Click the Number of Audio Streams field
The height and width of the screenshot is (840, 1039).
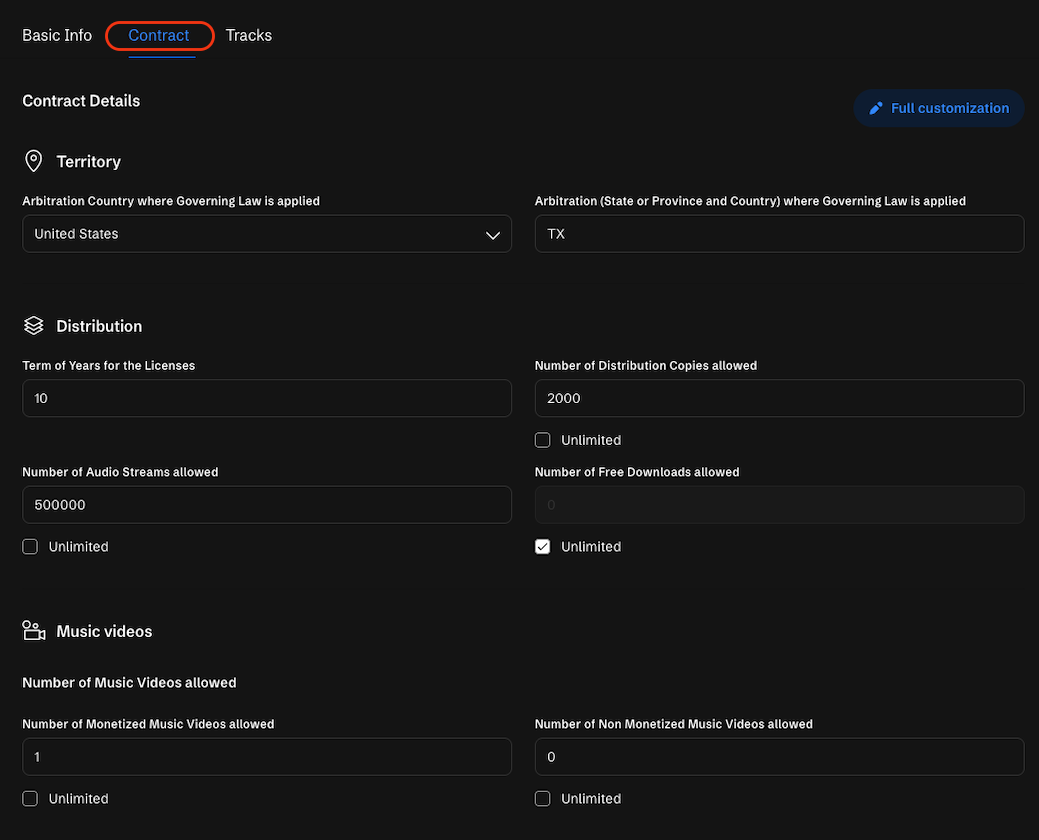[x=266, y=505]
